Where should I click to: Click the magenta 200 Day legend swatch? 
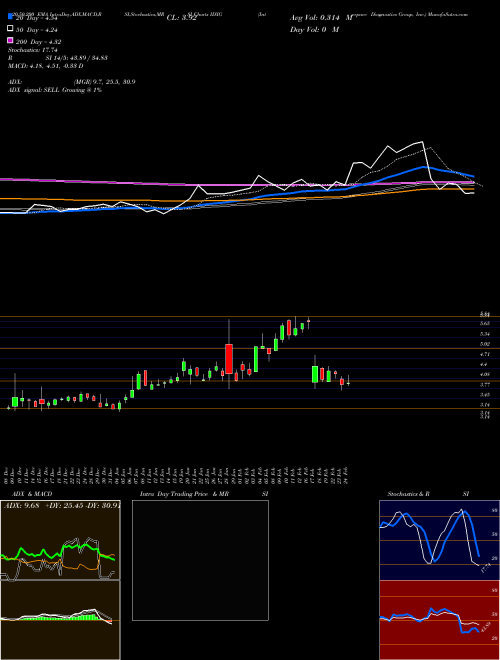click(10, 40)
